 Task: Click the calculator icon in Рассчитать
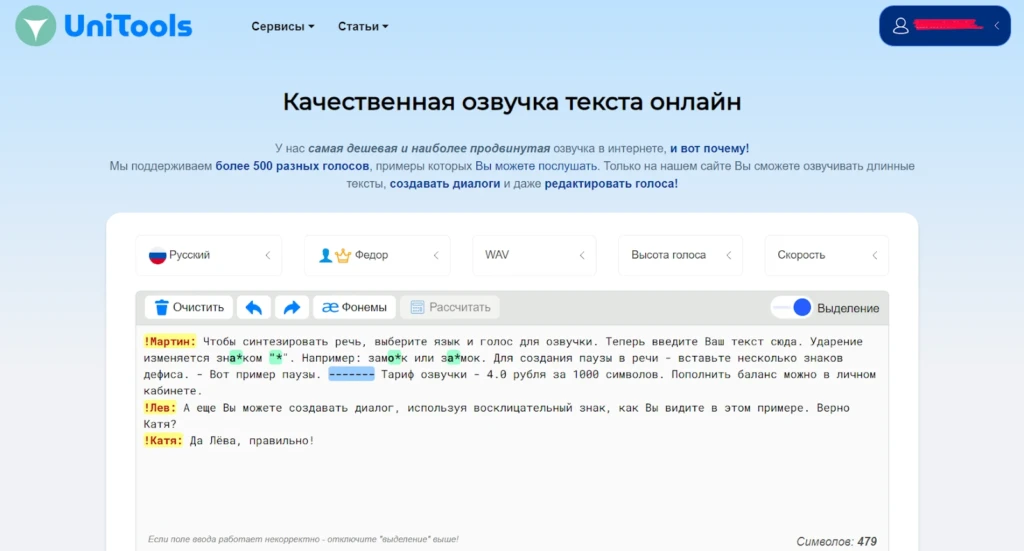(x=417, y=307)
